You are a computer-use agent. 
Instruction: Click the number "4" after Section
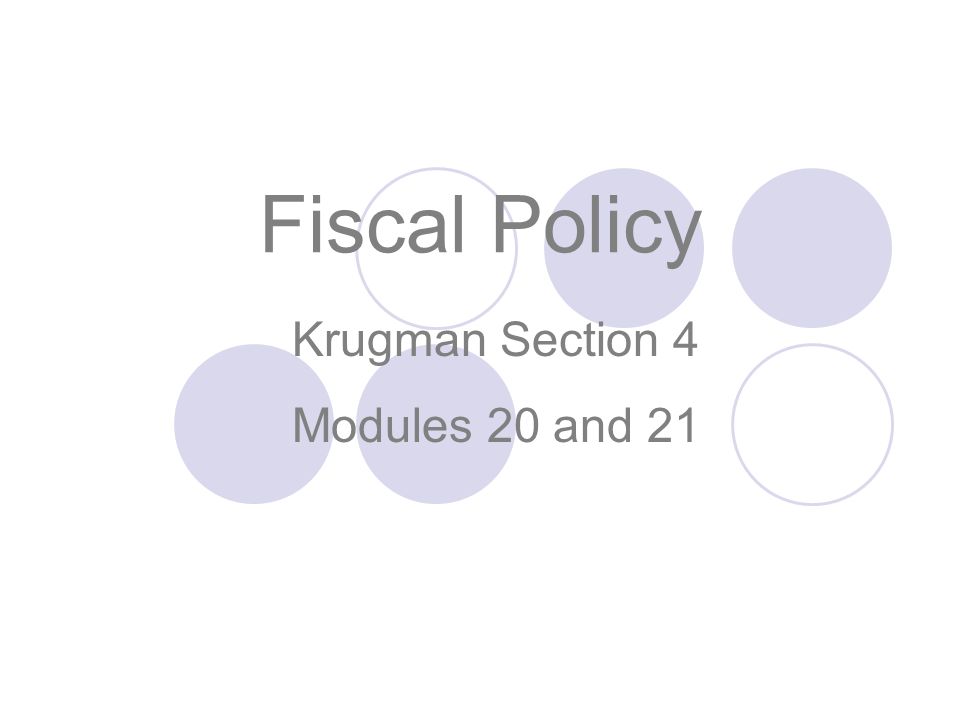click(685, 339)
